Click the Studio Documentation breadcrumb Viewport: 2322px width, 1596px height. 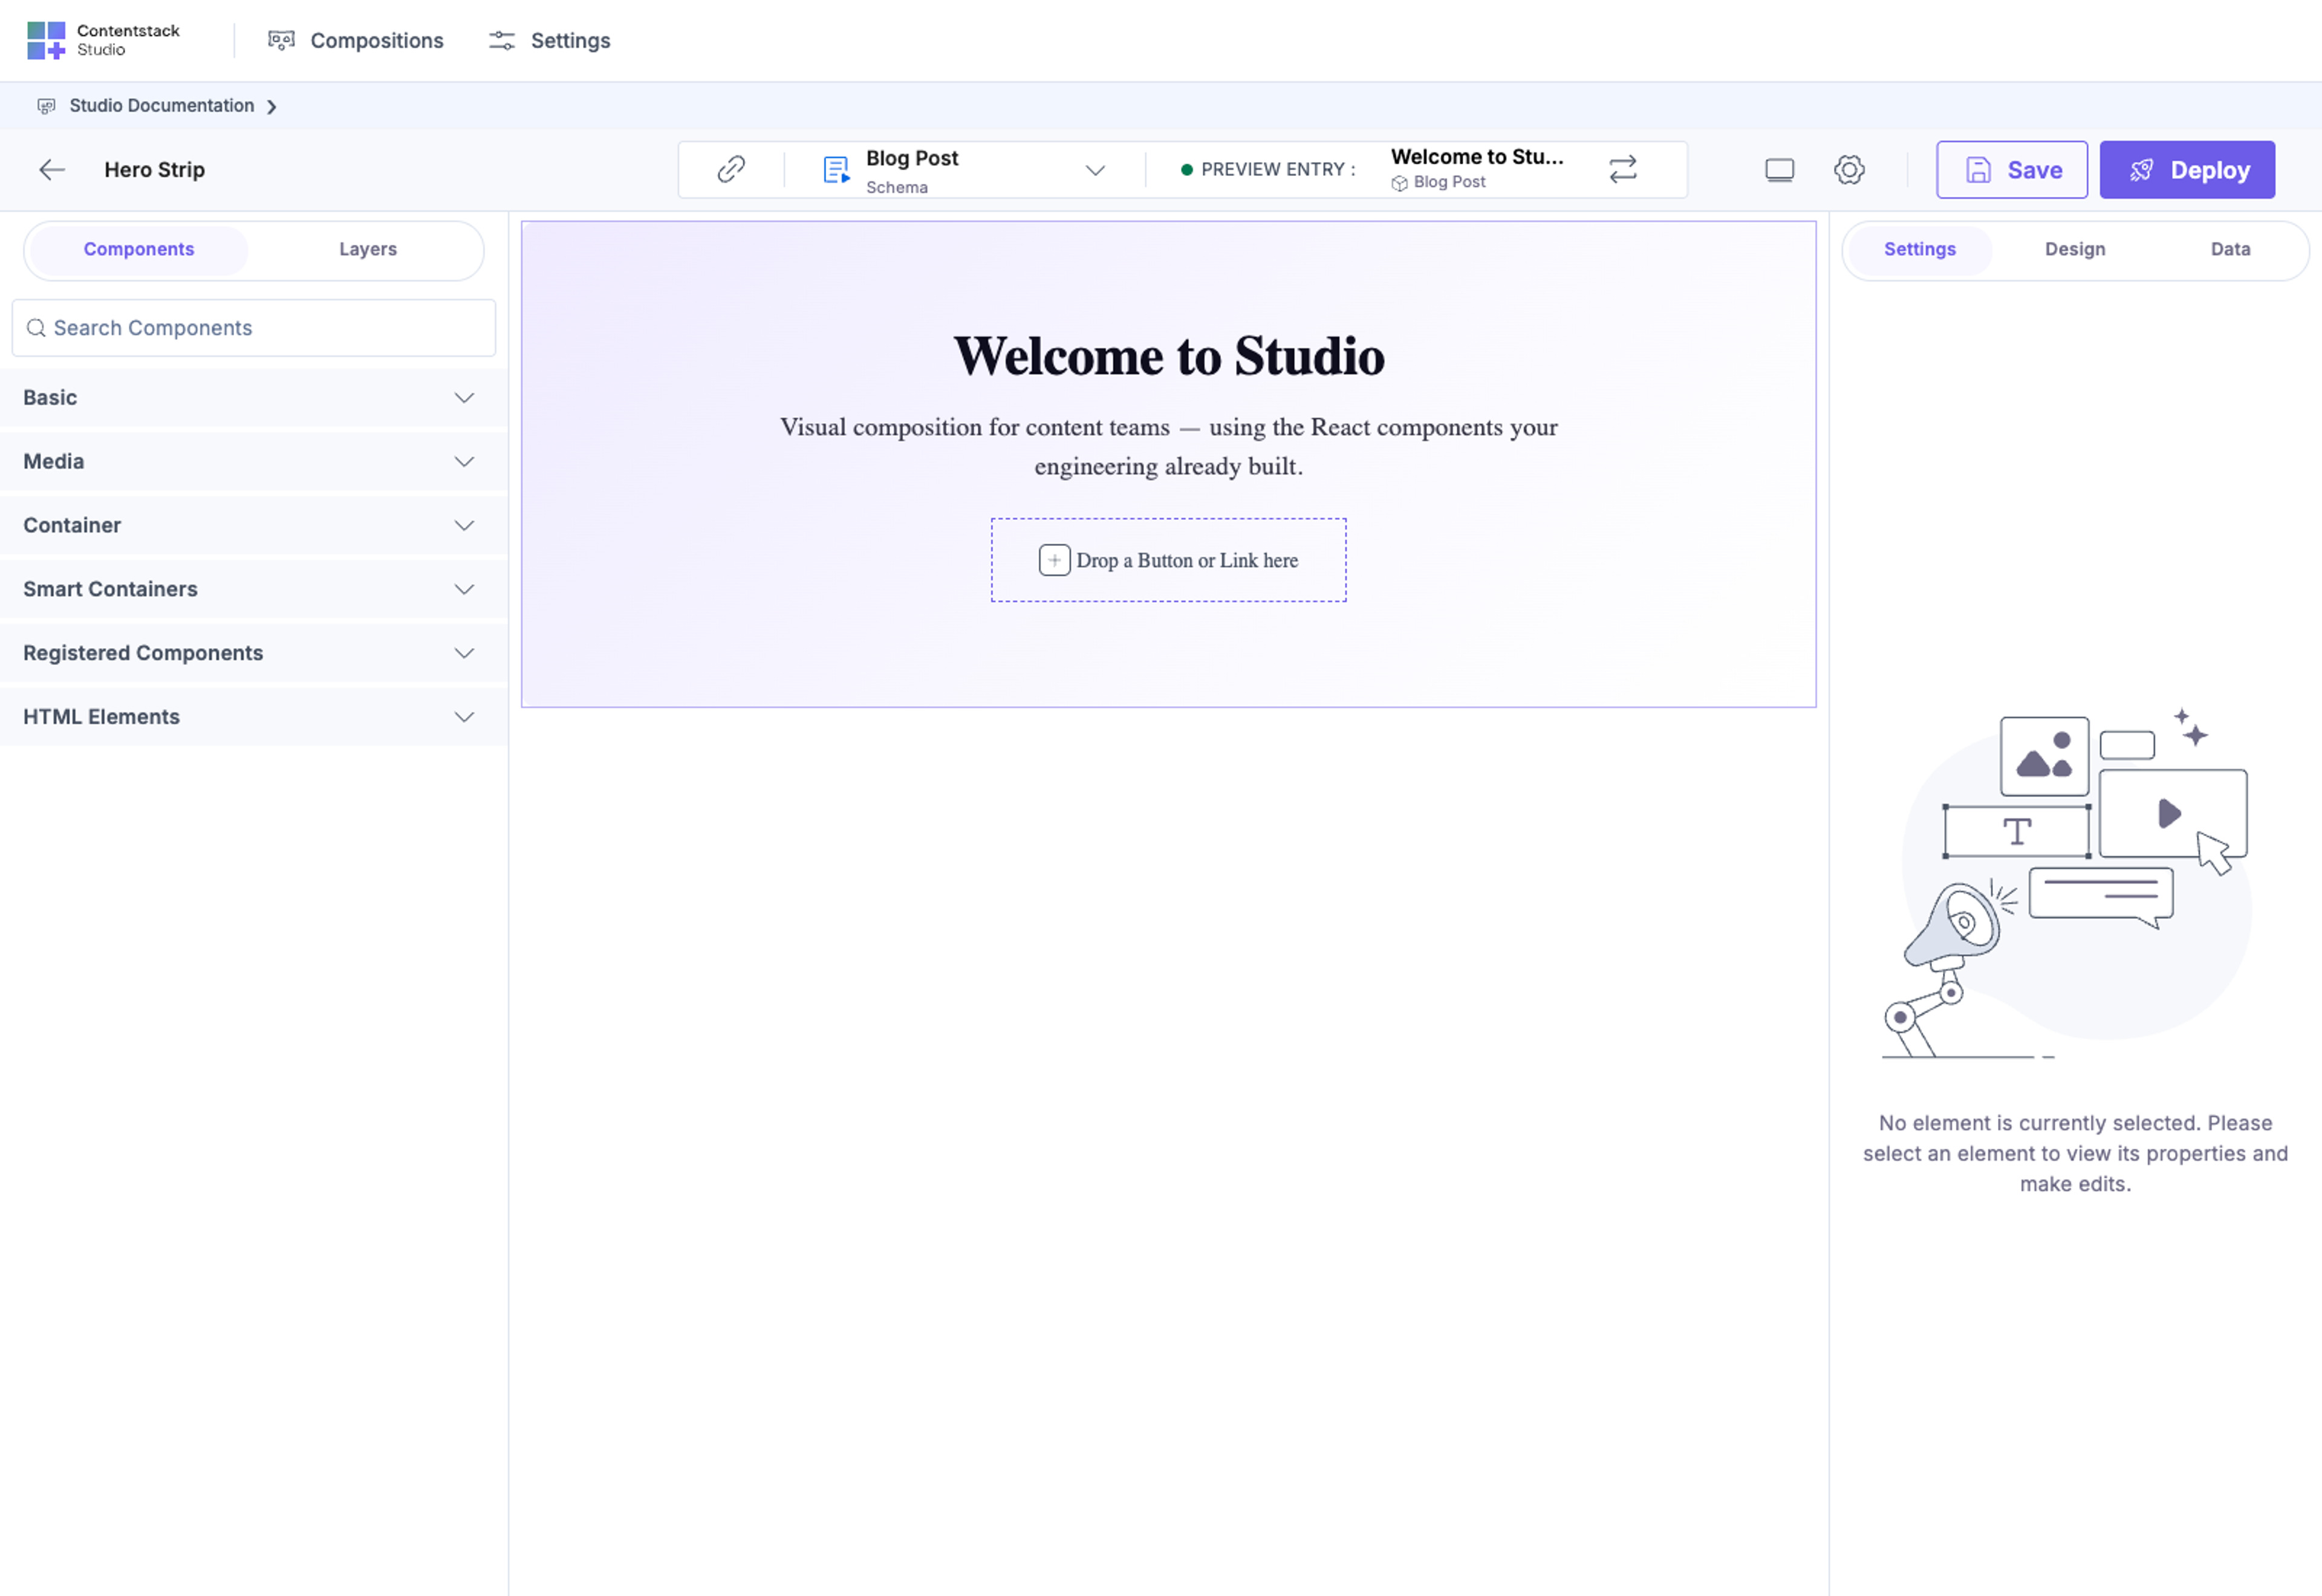point(161,105)
